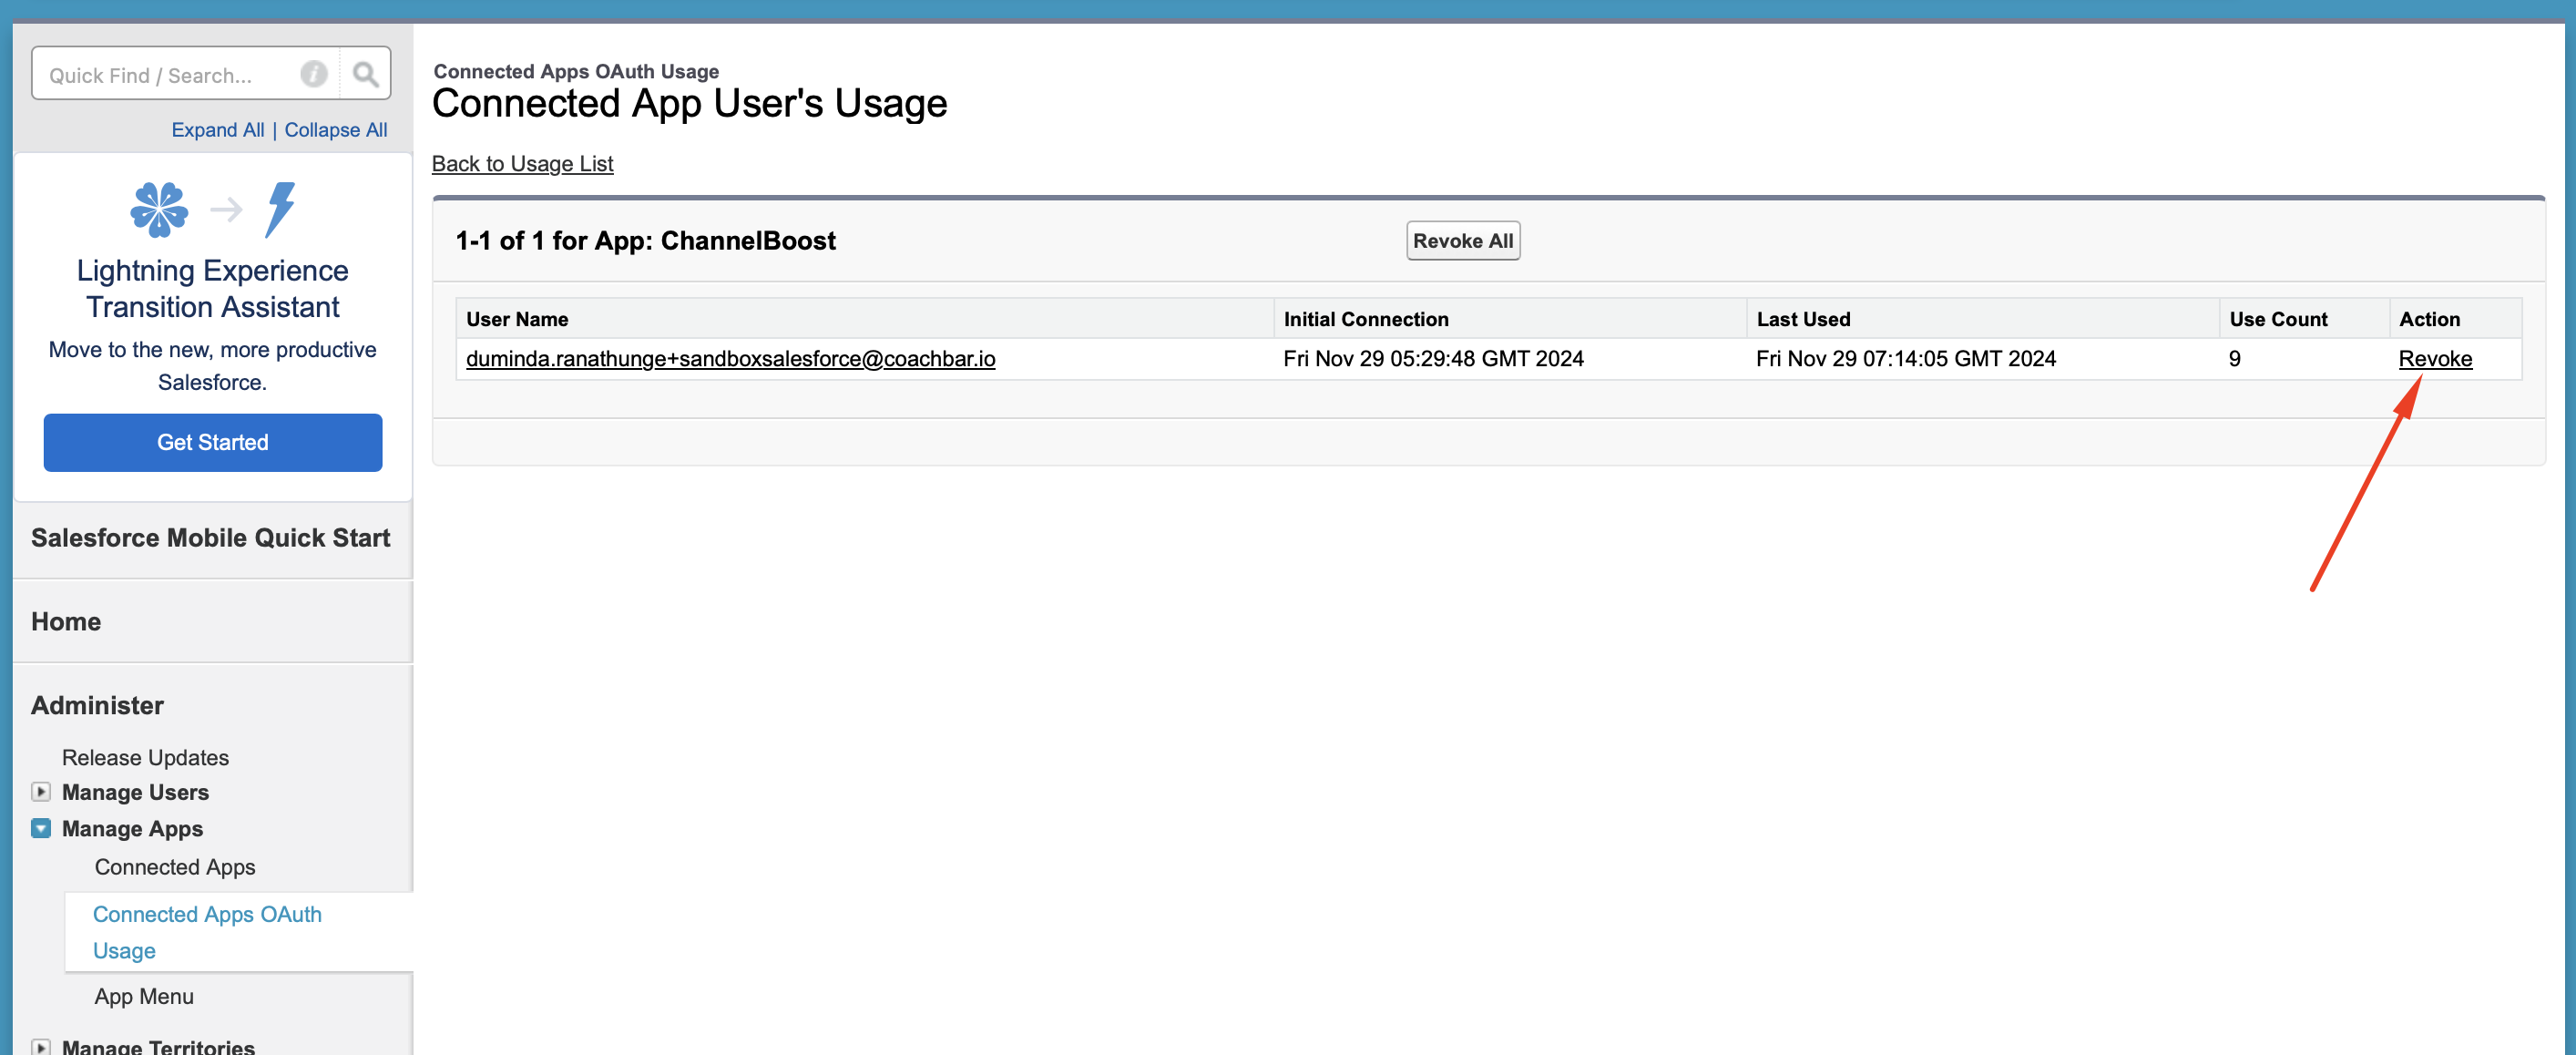Viewport: 2576px width, 1055px height.
Task: Revoke access for the listed user
Action: tap(2434, 359)
